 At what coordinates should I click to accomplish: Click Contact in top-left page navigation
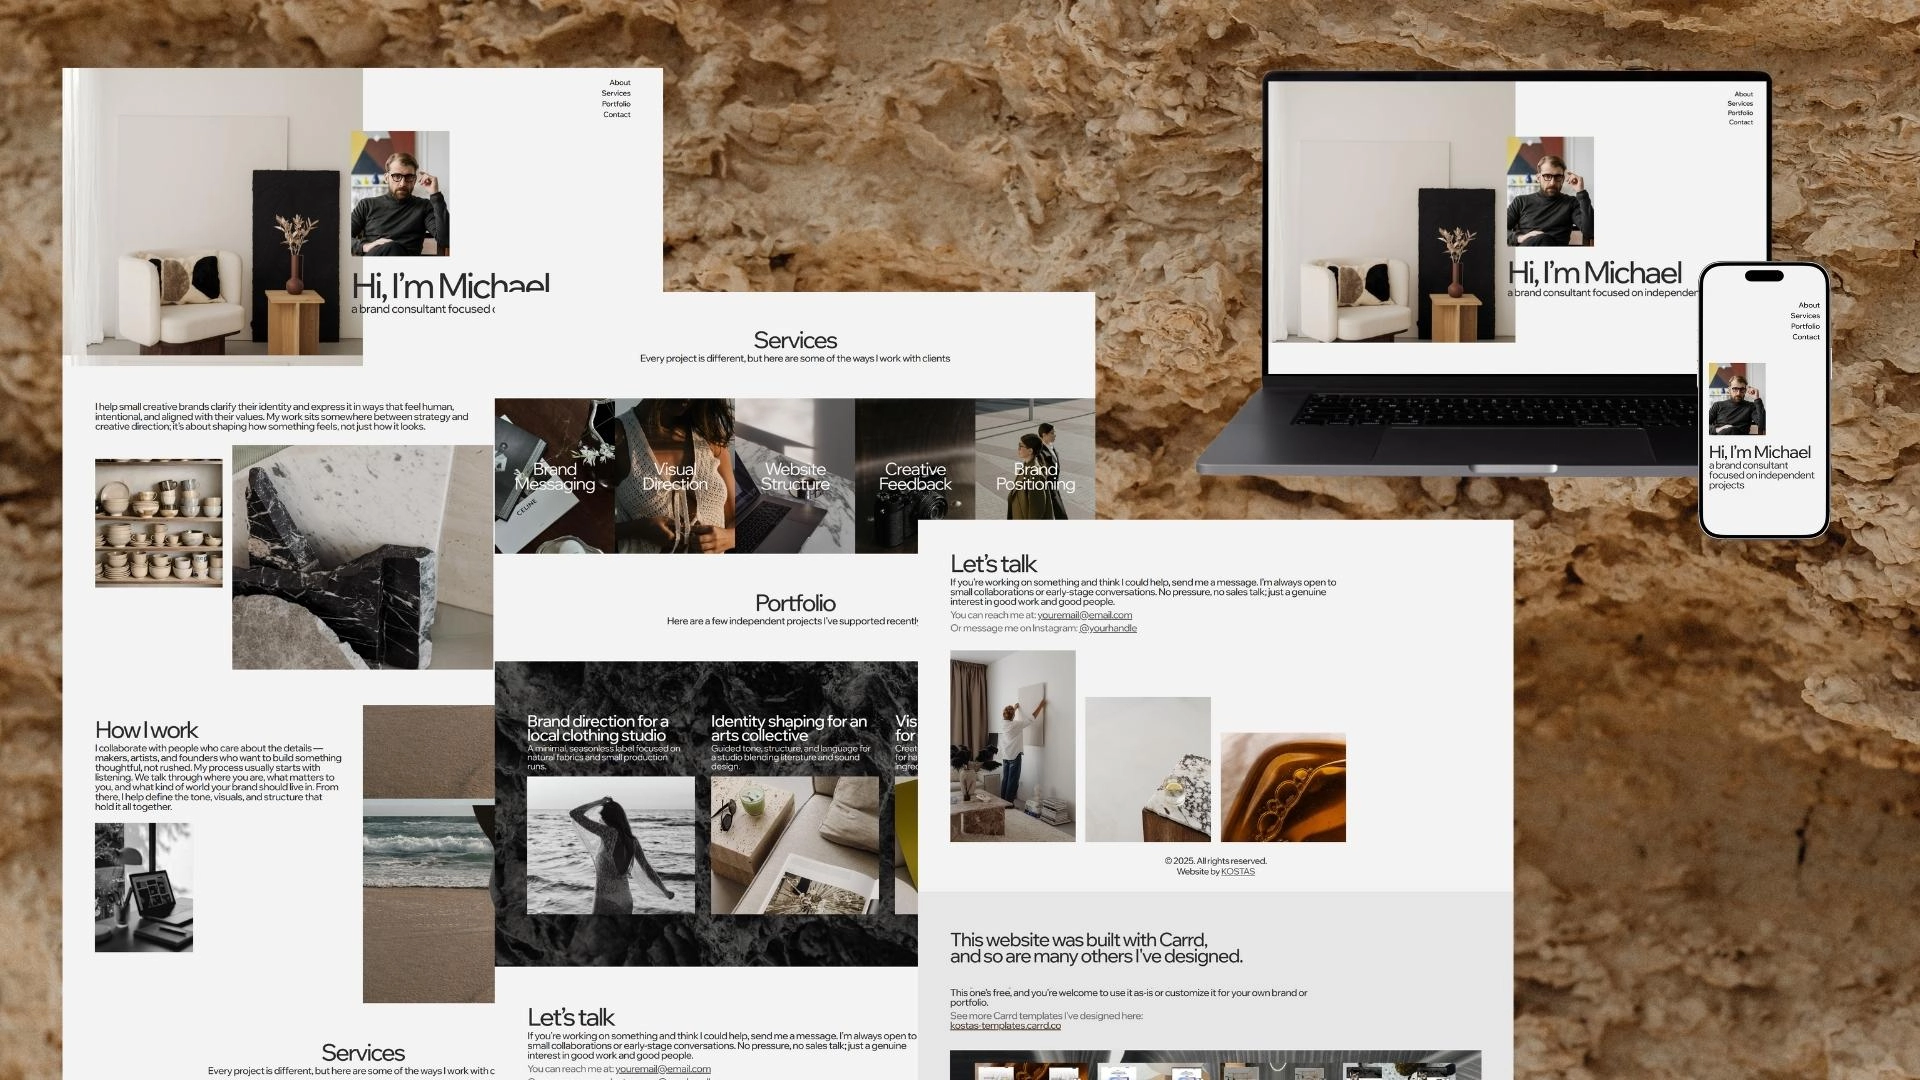(x=616, y=115)
